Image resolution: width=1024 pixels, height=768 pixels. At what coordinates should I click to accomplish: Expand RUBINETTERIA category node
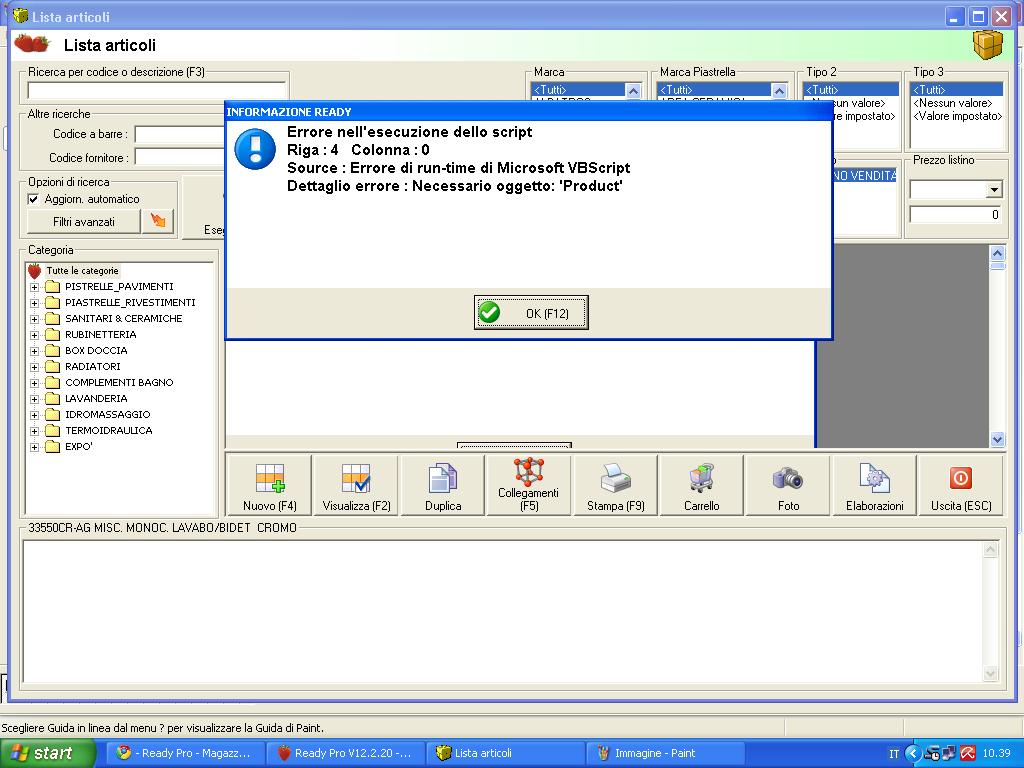[x=35, y=335]
